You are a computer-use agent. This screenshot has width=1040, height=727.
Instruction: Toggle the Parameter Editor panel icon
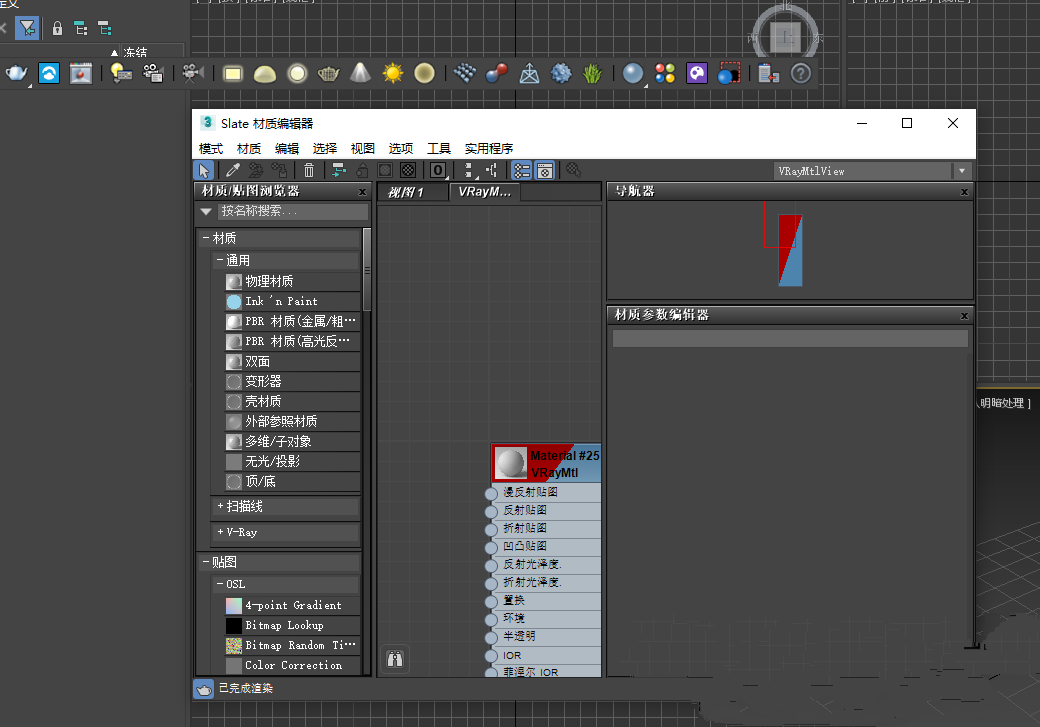click(x=545, y=170)
